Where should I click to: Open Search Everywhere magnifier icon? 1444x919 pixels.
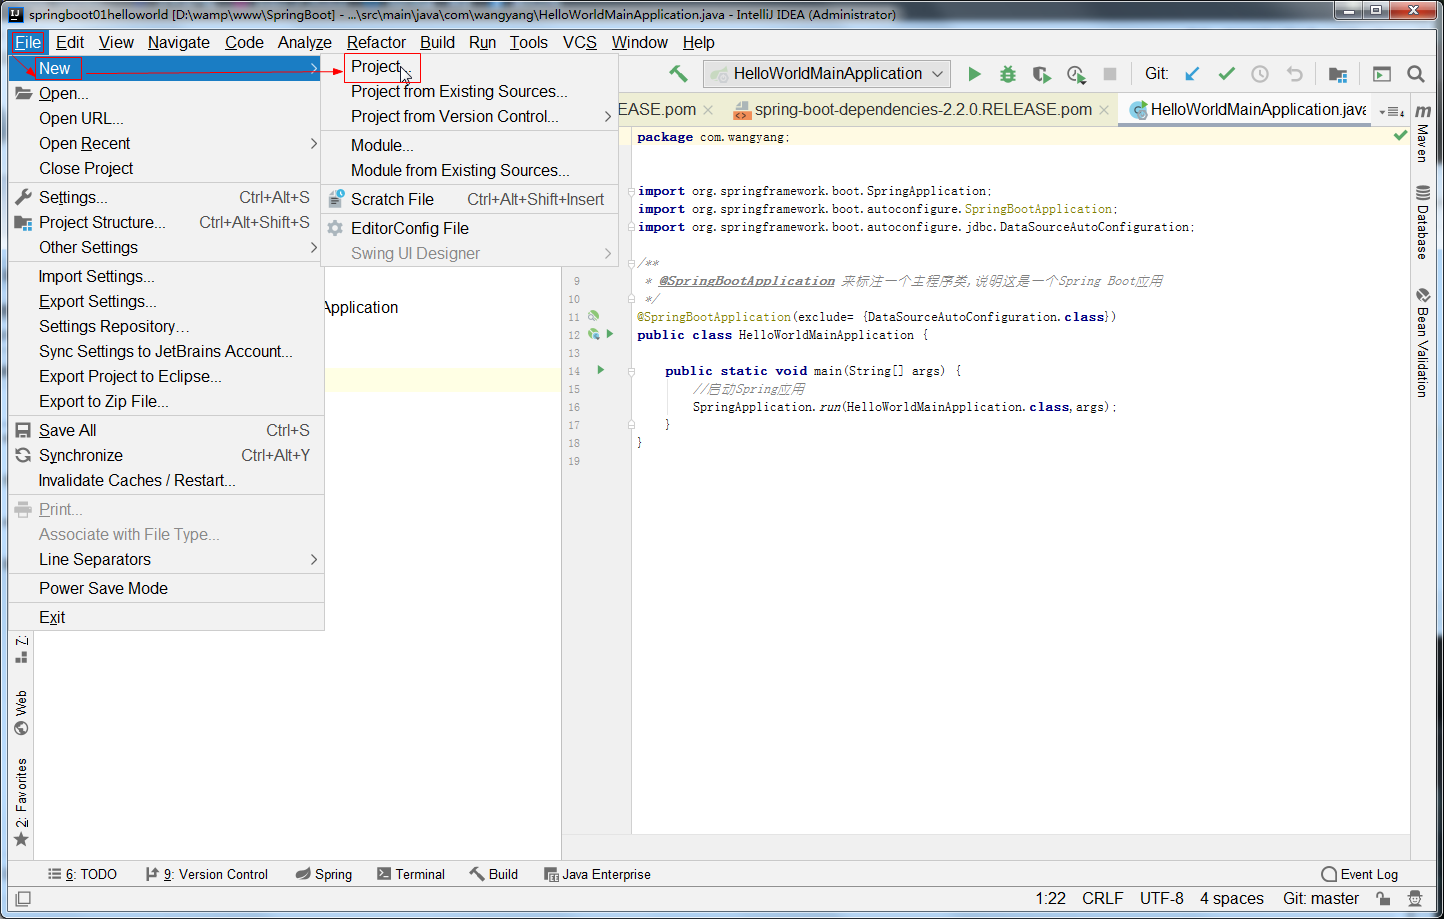click(x=1416, y=74)
